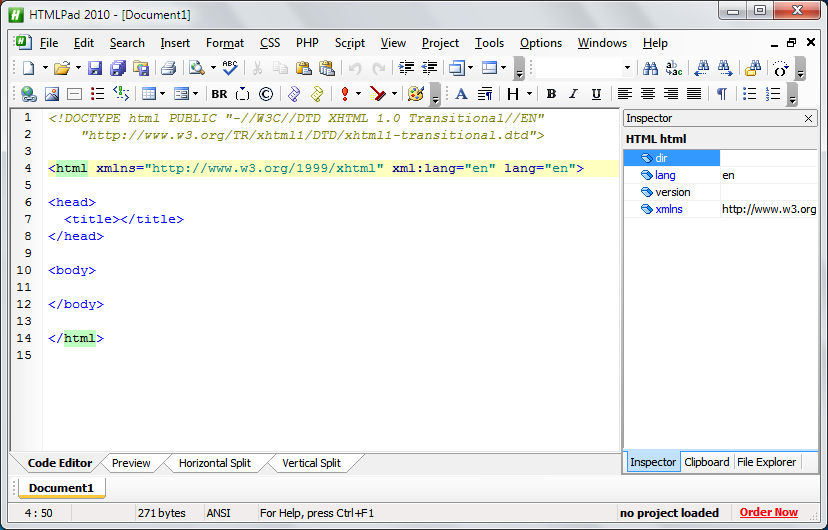828x530 pixels.
Task: Center align text
Action: [647, 94]
